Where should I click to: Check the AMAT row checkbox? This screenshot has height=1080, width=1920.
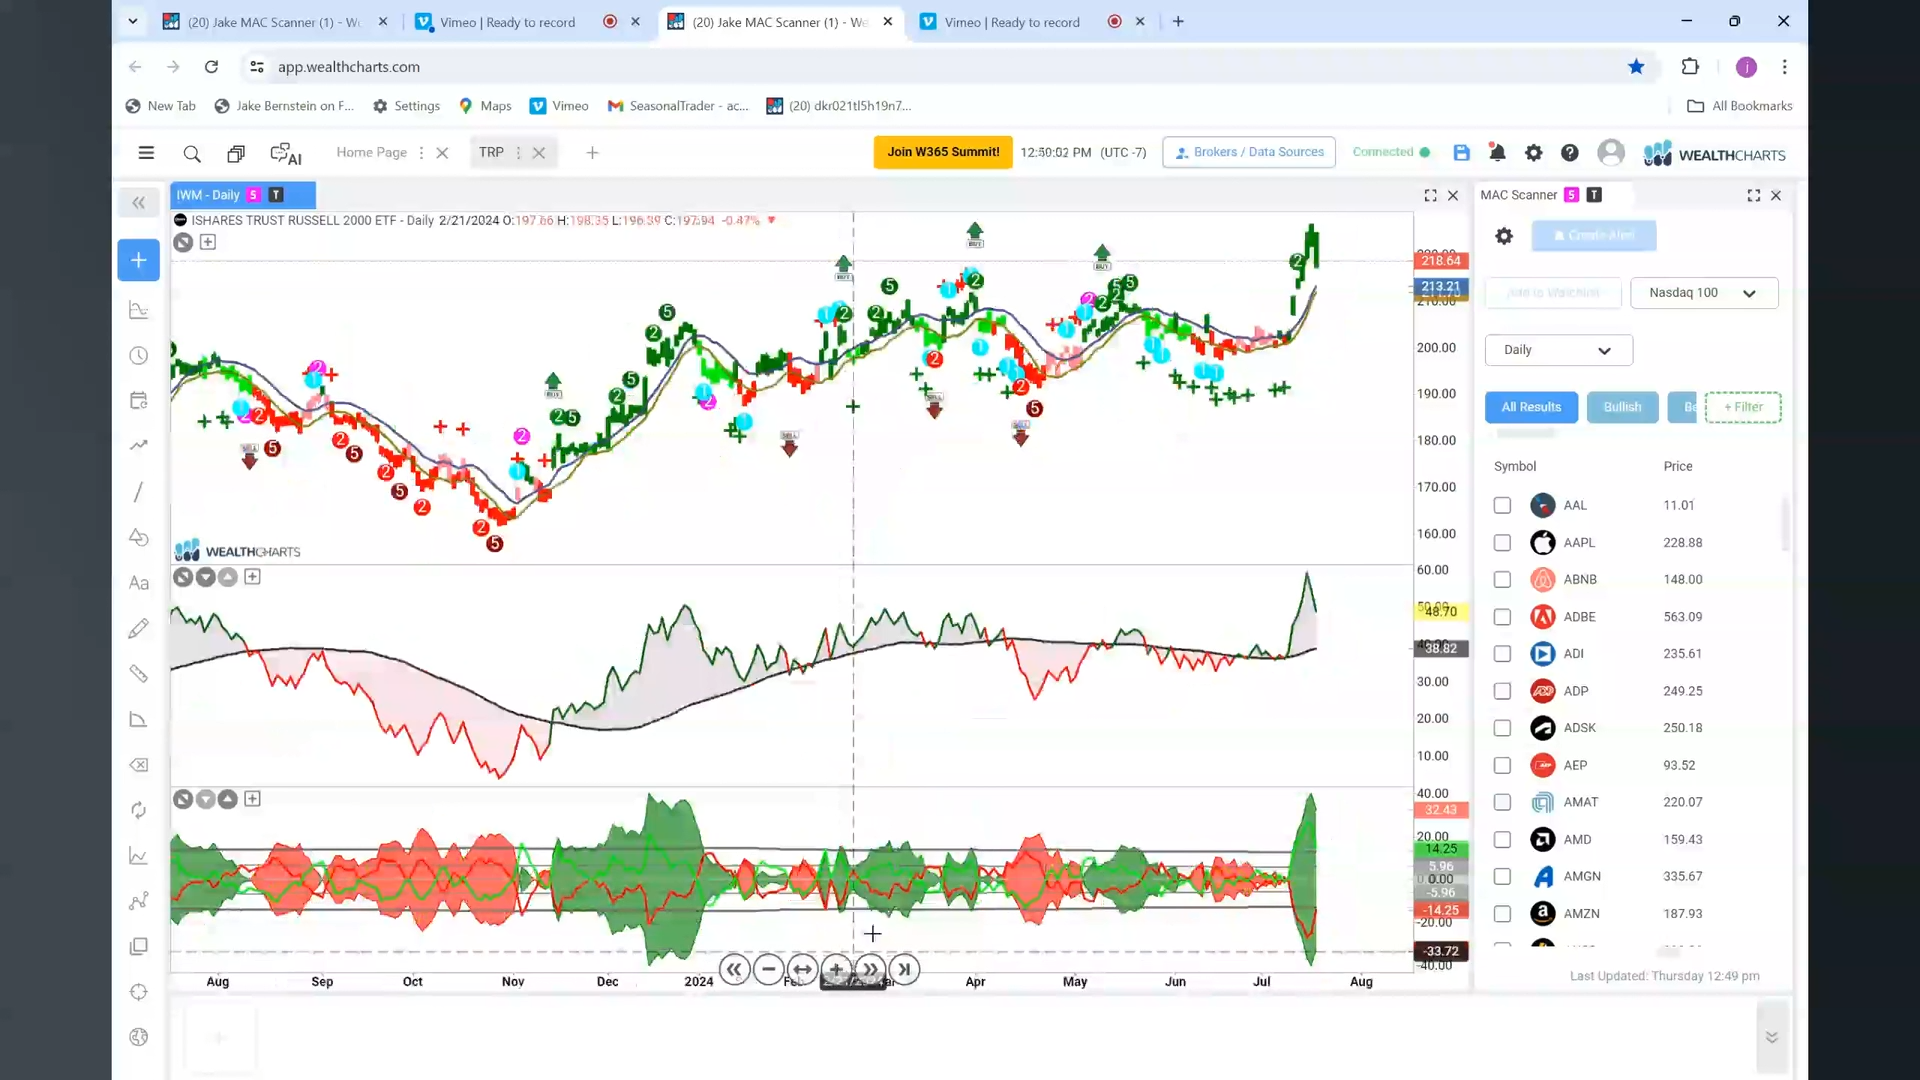[x=1502, y=803]
